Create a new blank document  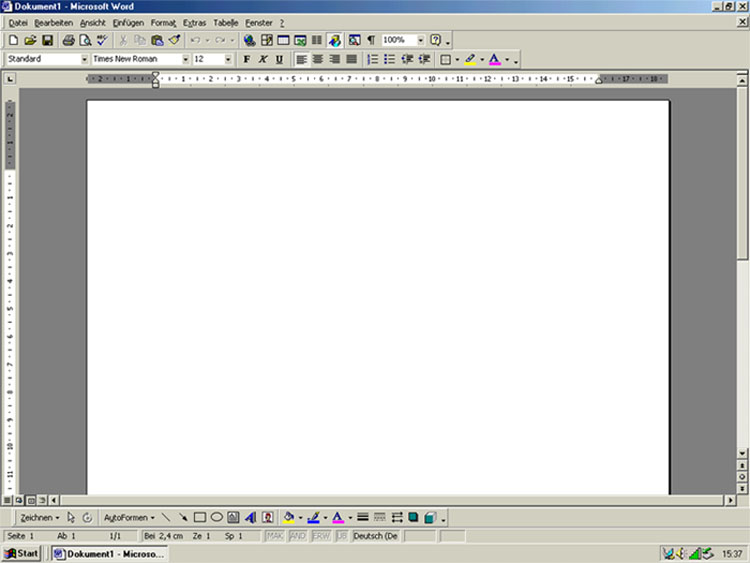(x=13, y=40)
